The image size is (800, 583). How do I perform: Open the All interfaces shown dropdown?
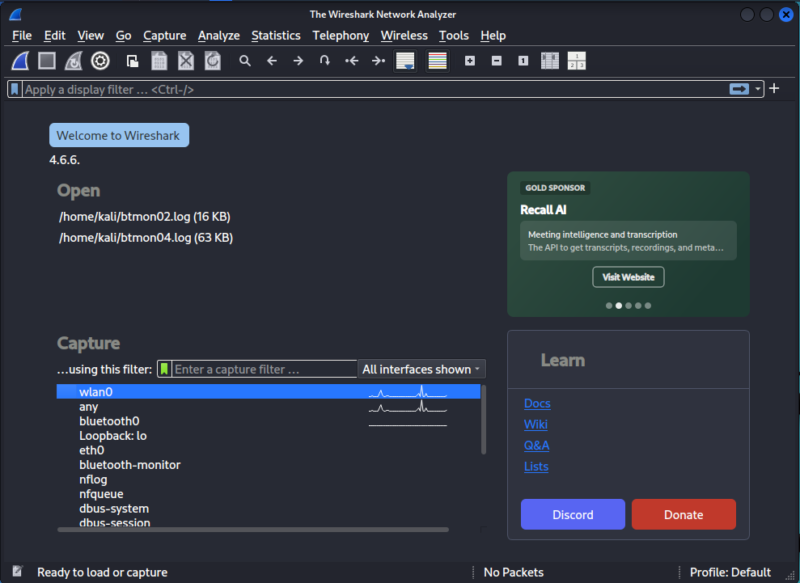(x=421, y=369)
